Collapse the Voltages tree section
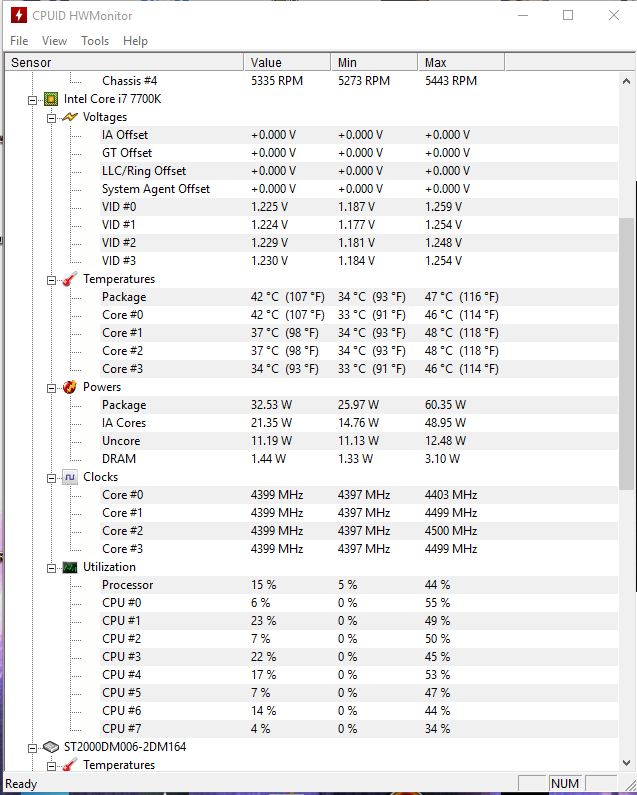This screenshot has width=637, height=795. [51, 119]
